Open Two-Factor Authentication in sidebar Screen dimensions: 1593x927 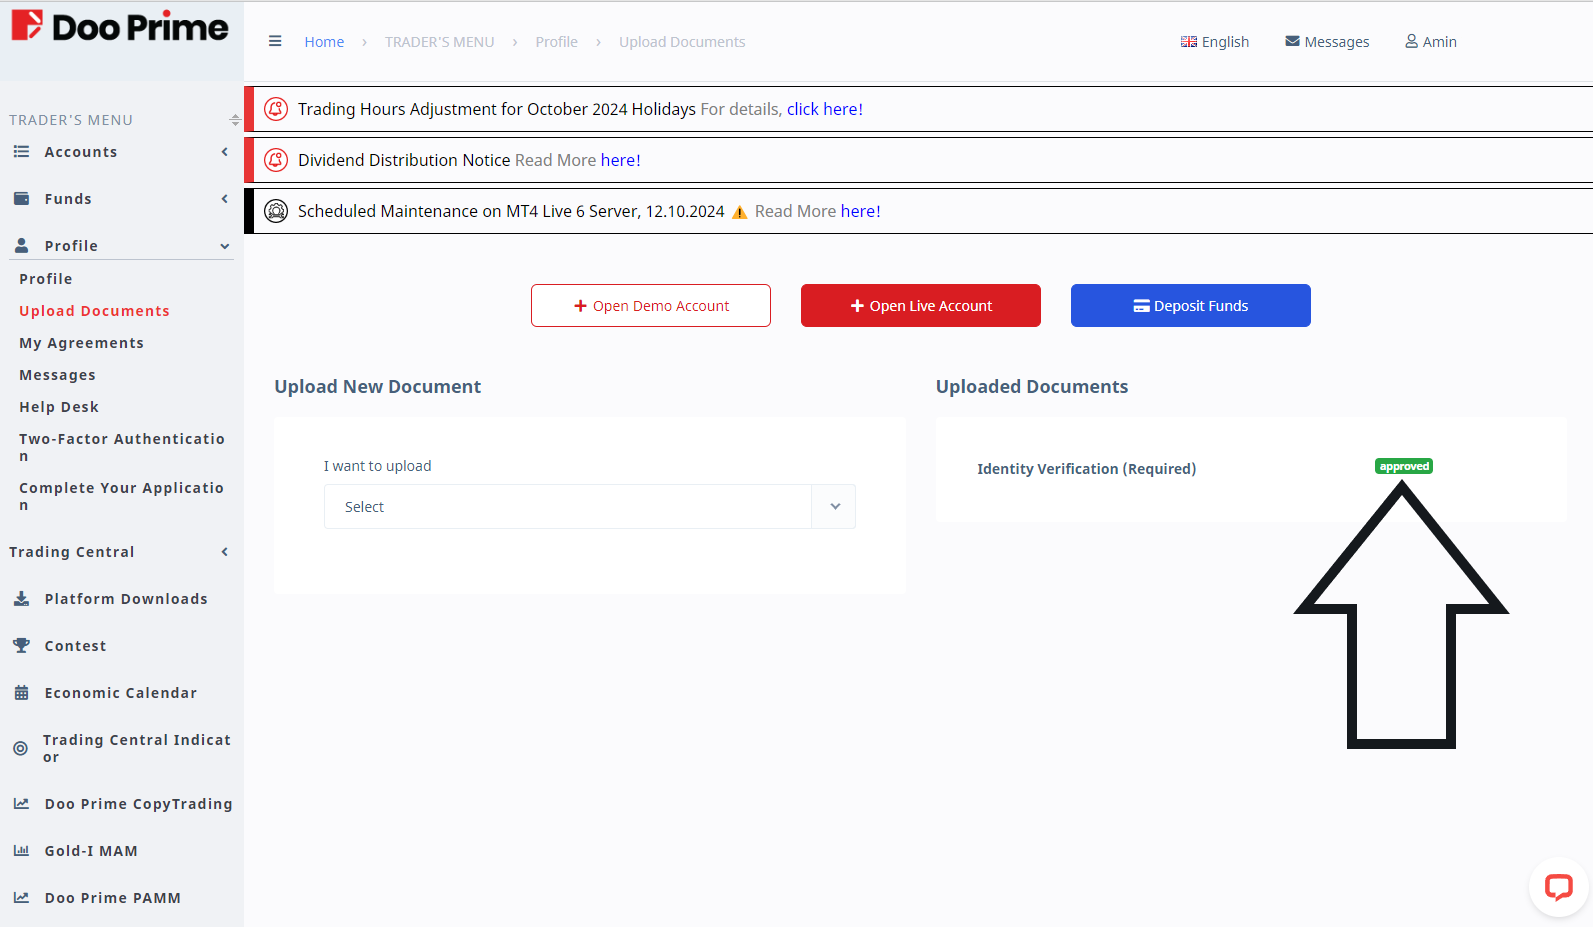122,447
